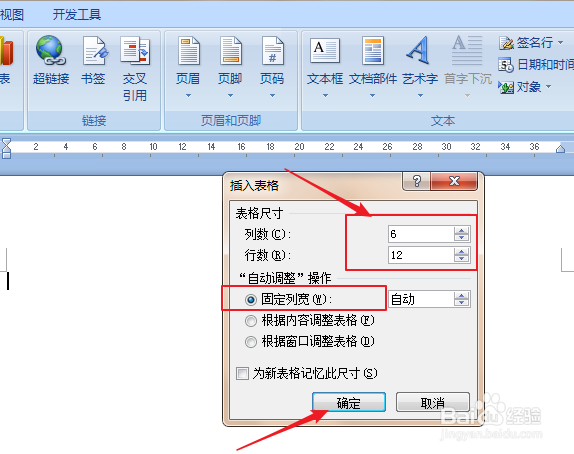This screenshot has width=574, height=454.
Task: Click the 自动 column width field
Action: (x=421, y=299)
